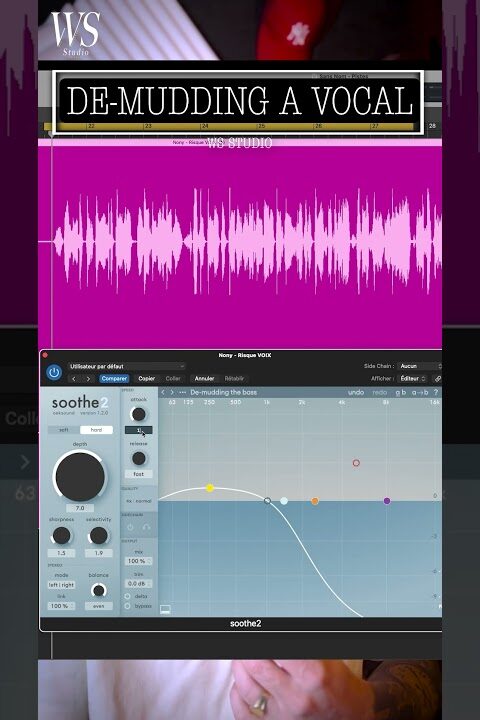Image resolution: width=480 pixels, height=720 pixels.
Task: Open the Utilisateur par défaut preset dropdown
Action: pos(126,366)
